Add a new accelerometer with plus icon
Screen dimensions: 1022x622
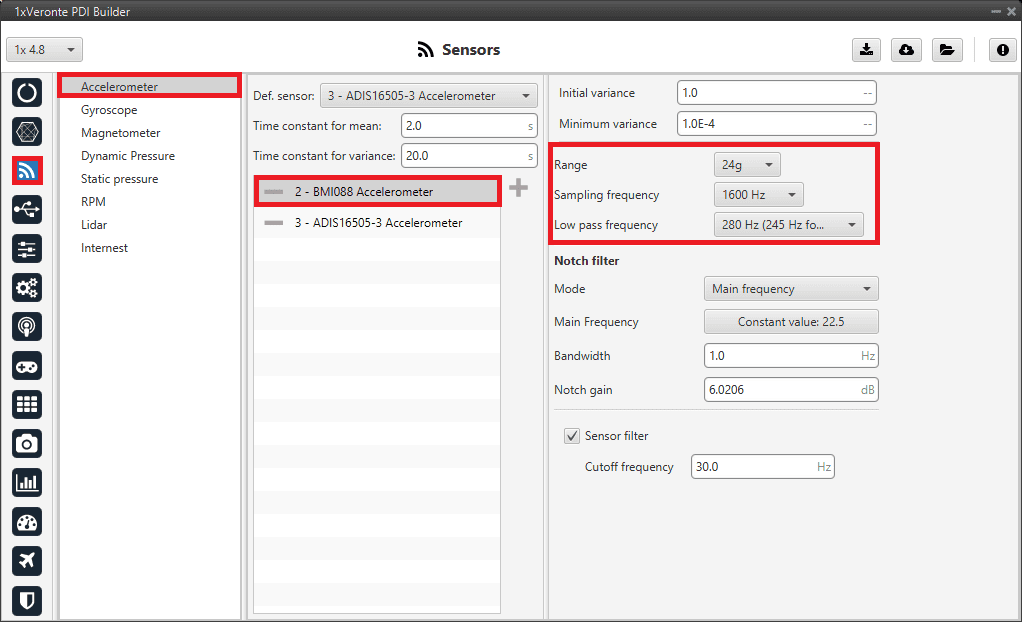coord(518,188)
